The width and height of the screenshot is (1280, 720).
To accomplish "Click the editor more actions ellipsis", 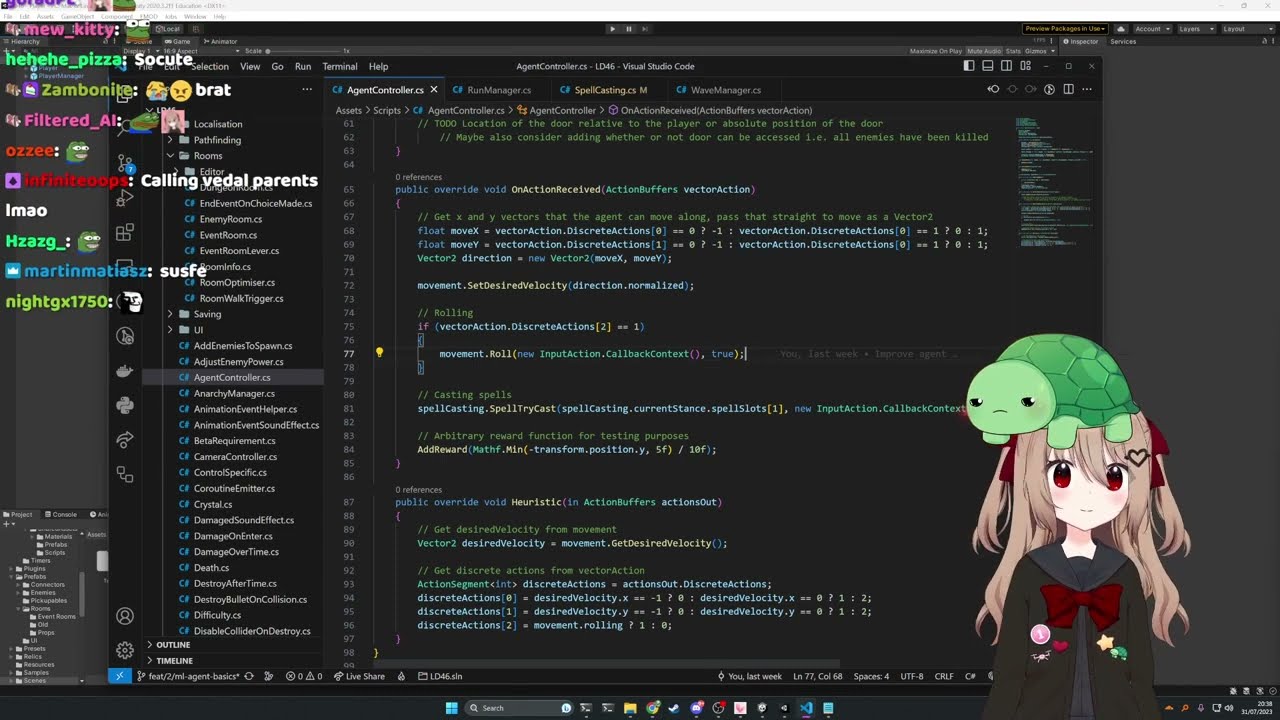I will (1086, 90).
